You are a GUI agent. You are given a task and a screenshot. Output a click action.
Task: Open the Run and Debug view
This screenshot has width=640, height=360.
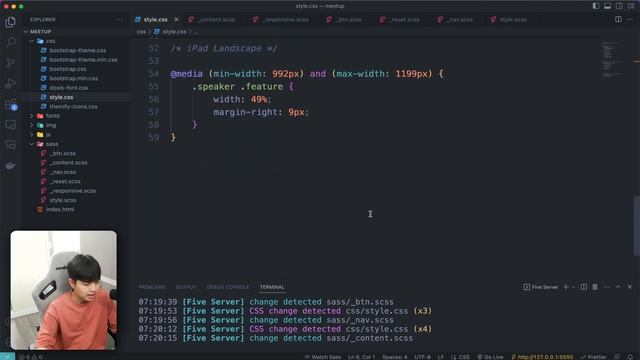(11, 83)
